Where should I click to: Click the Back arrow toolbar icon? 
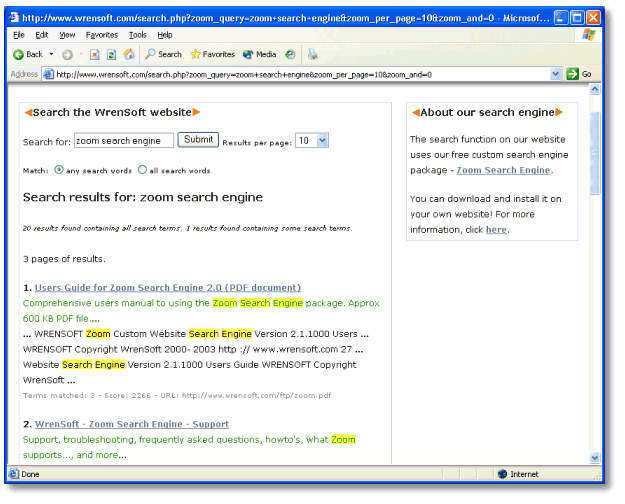[18, 55]
